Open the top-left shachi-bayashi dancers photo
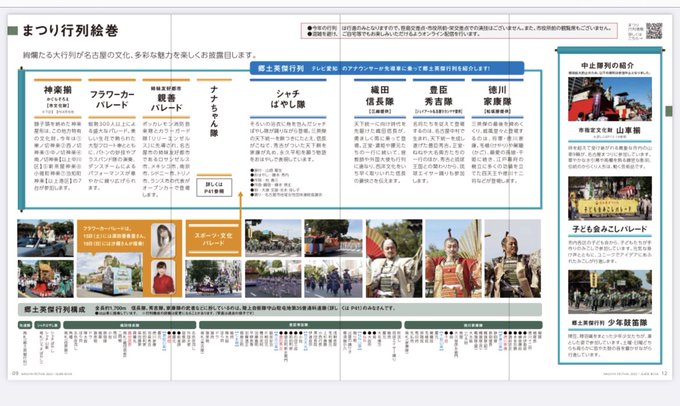Image resolution: width=680 pixels, height=406 pixels. click(273, 238)
